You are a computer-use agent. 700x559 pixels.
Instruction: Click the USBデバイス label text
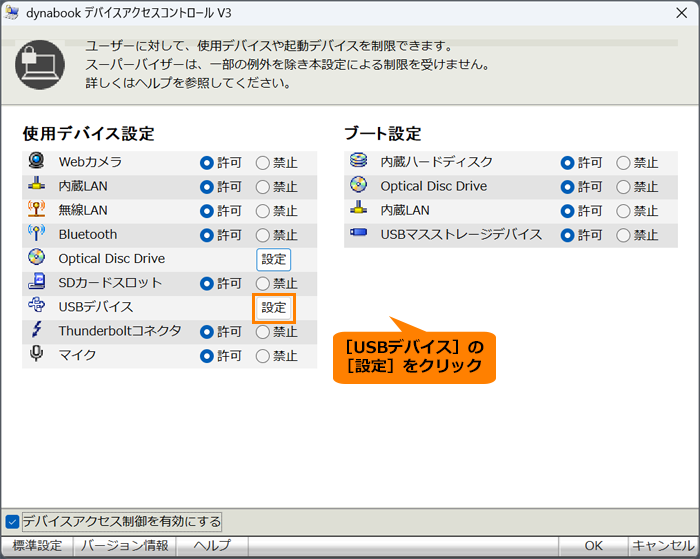pos(96,307)
